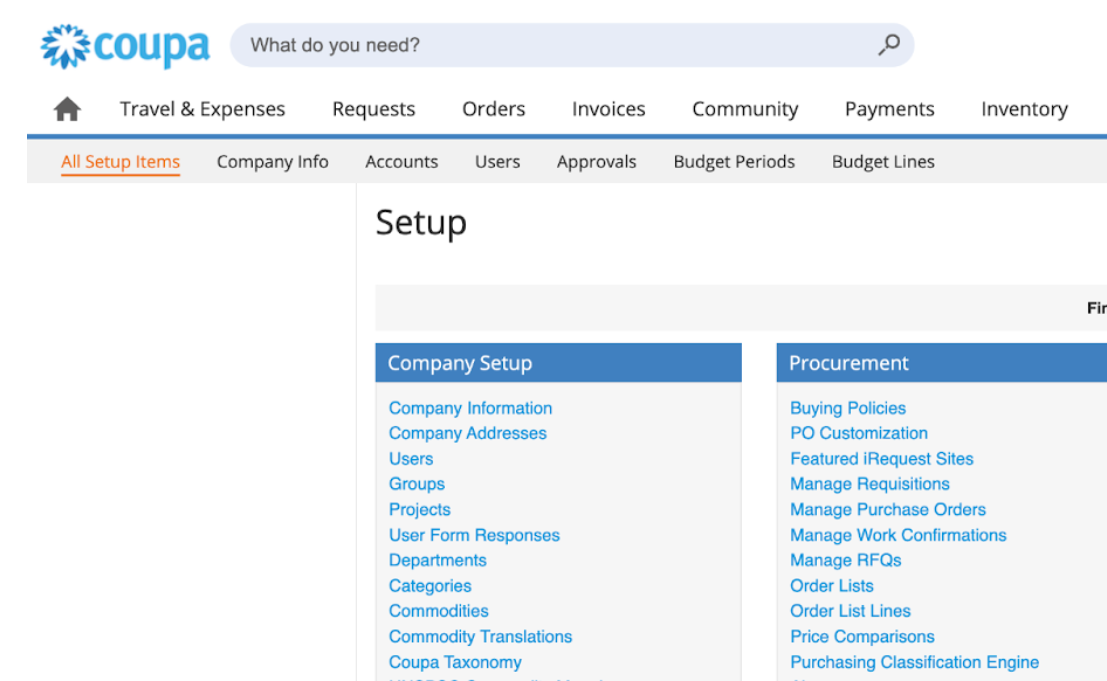Viewport: 1107px width, 681px height.
Task: Click the Groups setup link
Action: [416, 484]
